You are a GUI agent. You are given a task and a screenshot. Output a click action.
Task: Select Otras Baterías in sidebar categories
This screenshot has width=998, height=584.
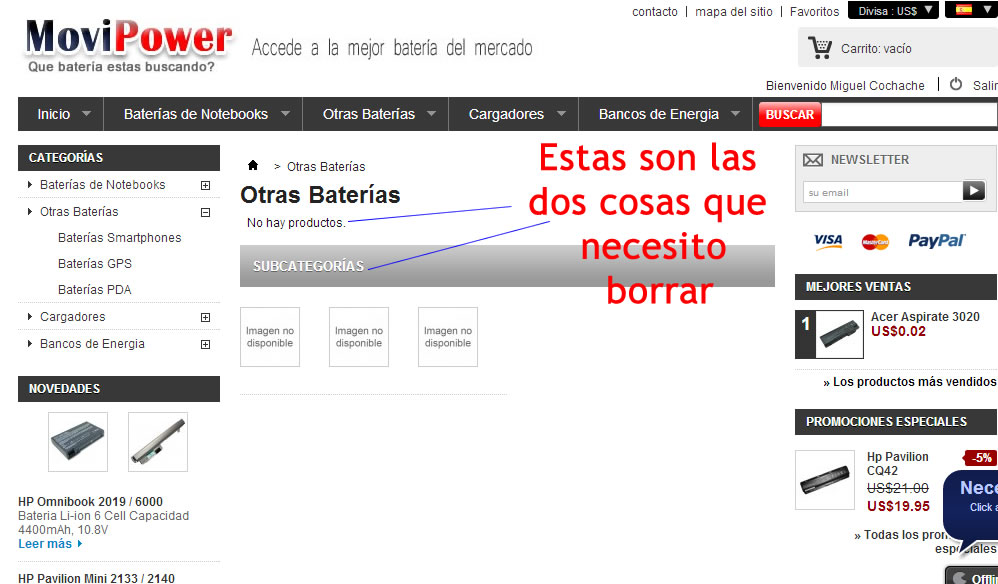(x=79, y=211)
